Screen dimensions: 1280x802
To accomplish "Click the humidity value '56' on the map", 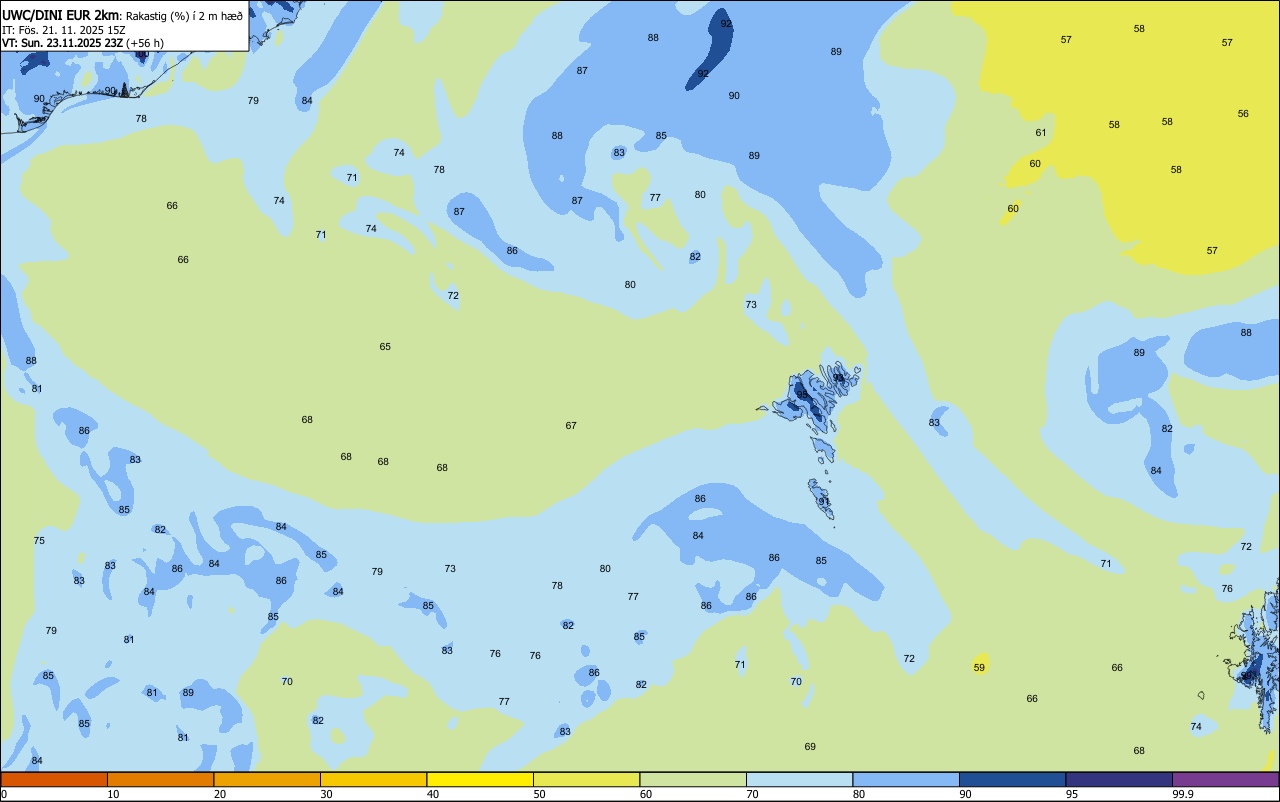I will coord(1243,114).
